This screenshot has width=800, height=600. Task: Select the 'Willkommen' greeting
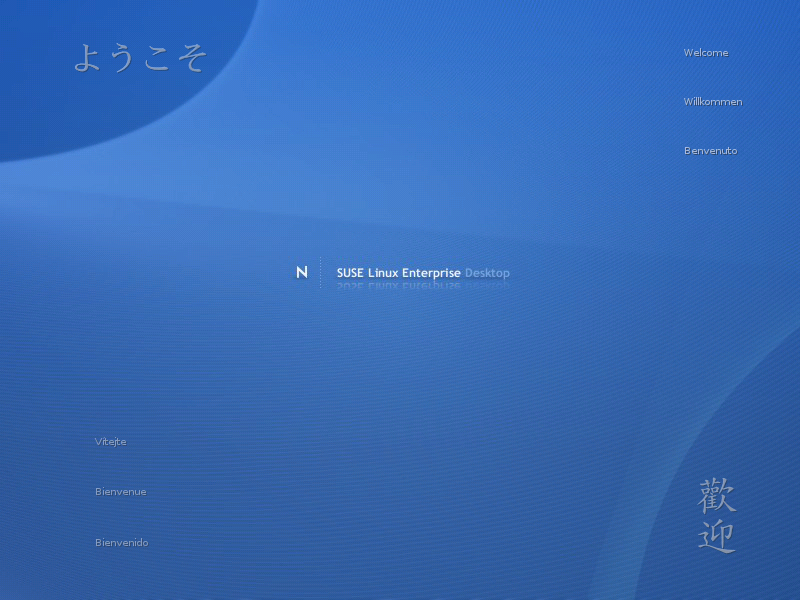click(x=713, y=102)
